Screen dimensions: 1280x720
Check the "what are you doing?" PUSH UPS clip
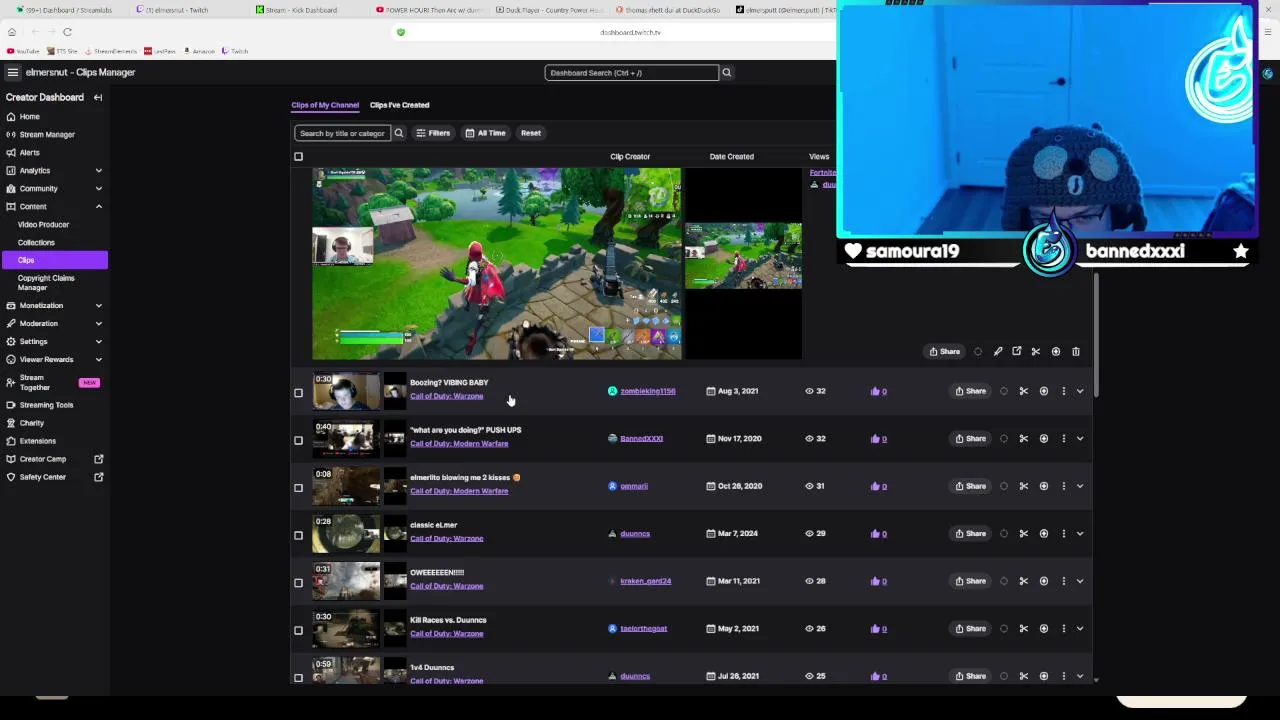(298, 440)
